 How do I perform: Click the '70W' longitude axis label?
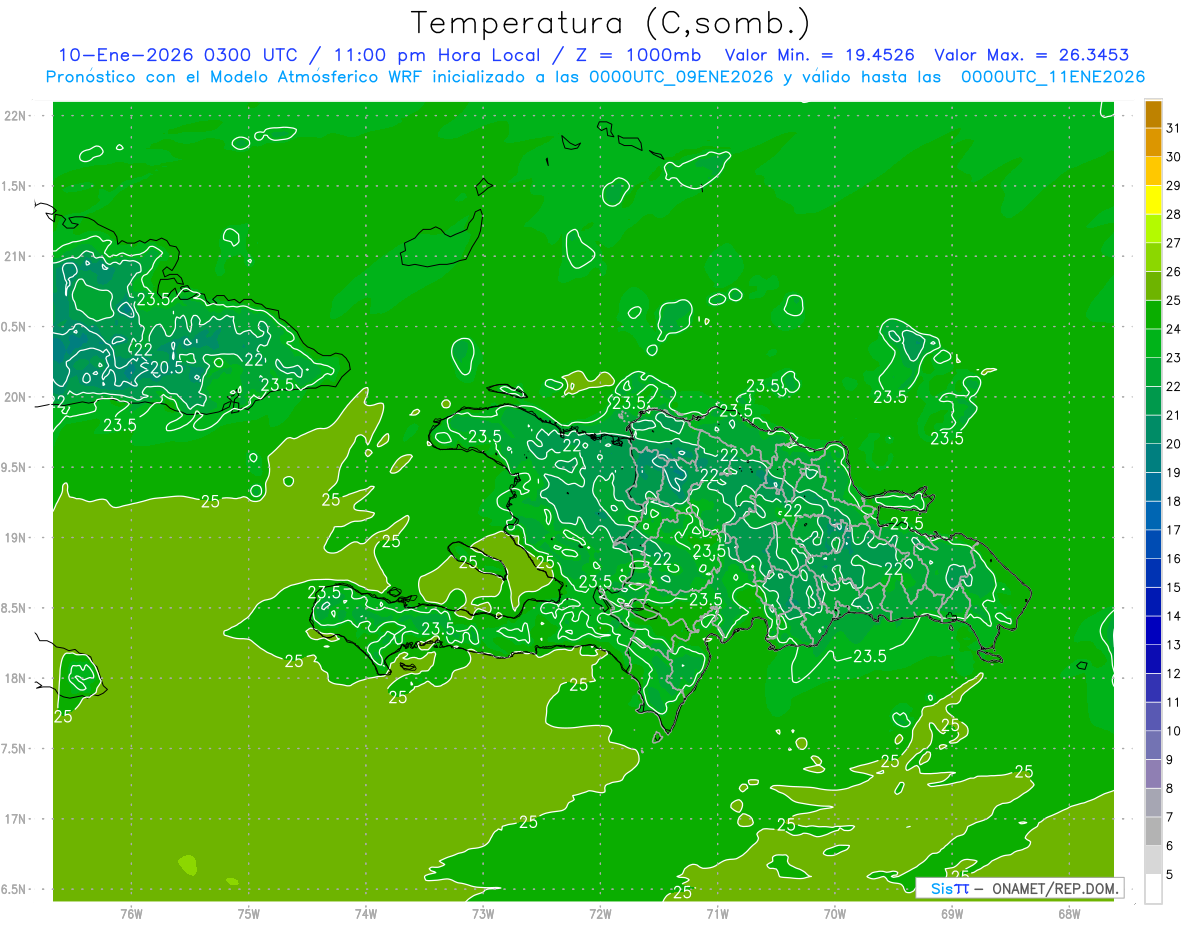835,913
